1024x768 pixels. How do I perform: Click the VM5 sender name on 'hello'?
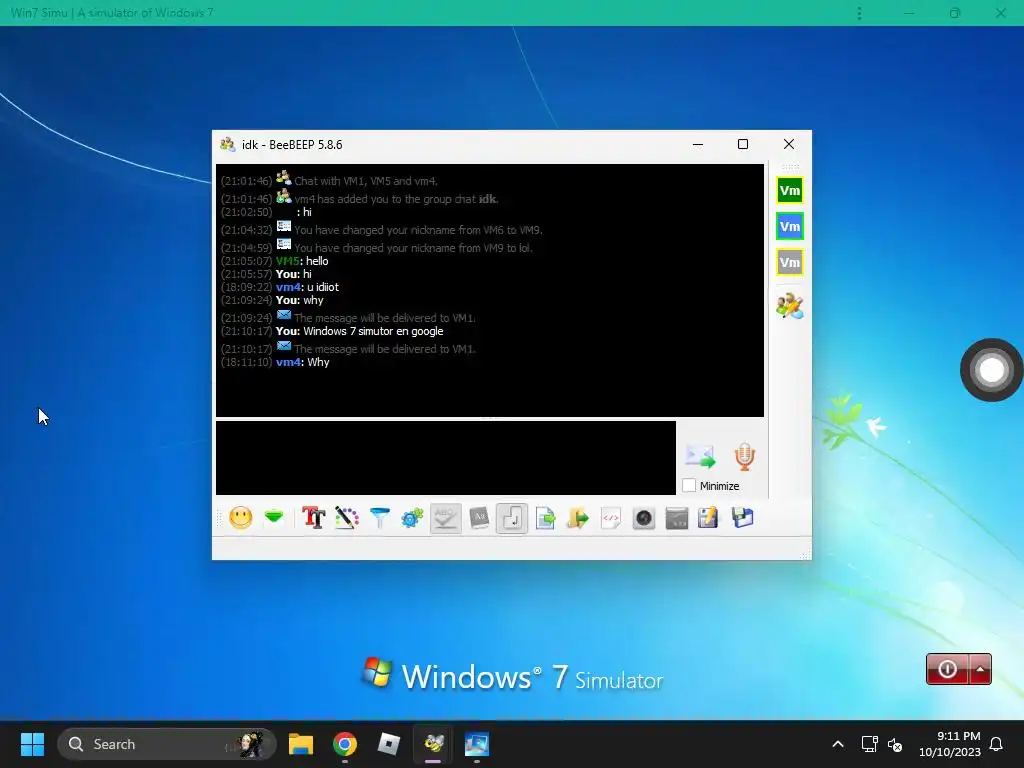coord(287,261)
